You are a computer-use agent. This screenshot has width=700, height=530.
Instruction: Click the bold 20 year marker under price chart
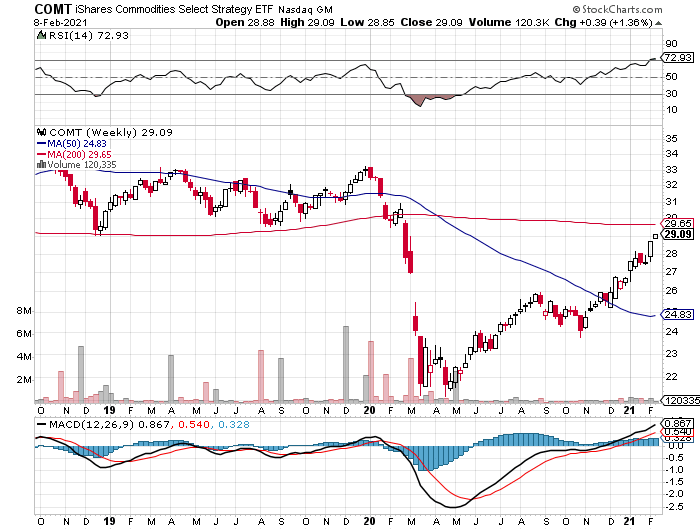pyautogui.click(x=369, y=410)
